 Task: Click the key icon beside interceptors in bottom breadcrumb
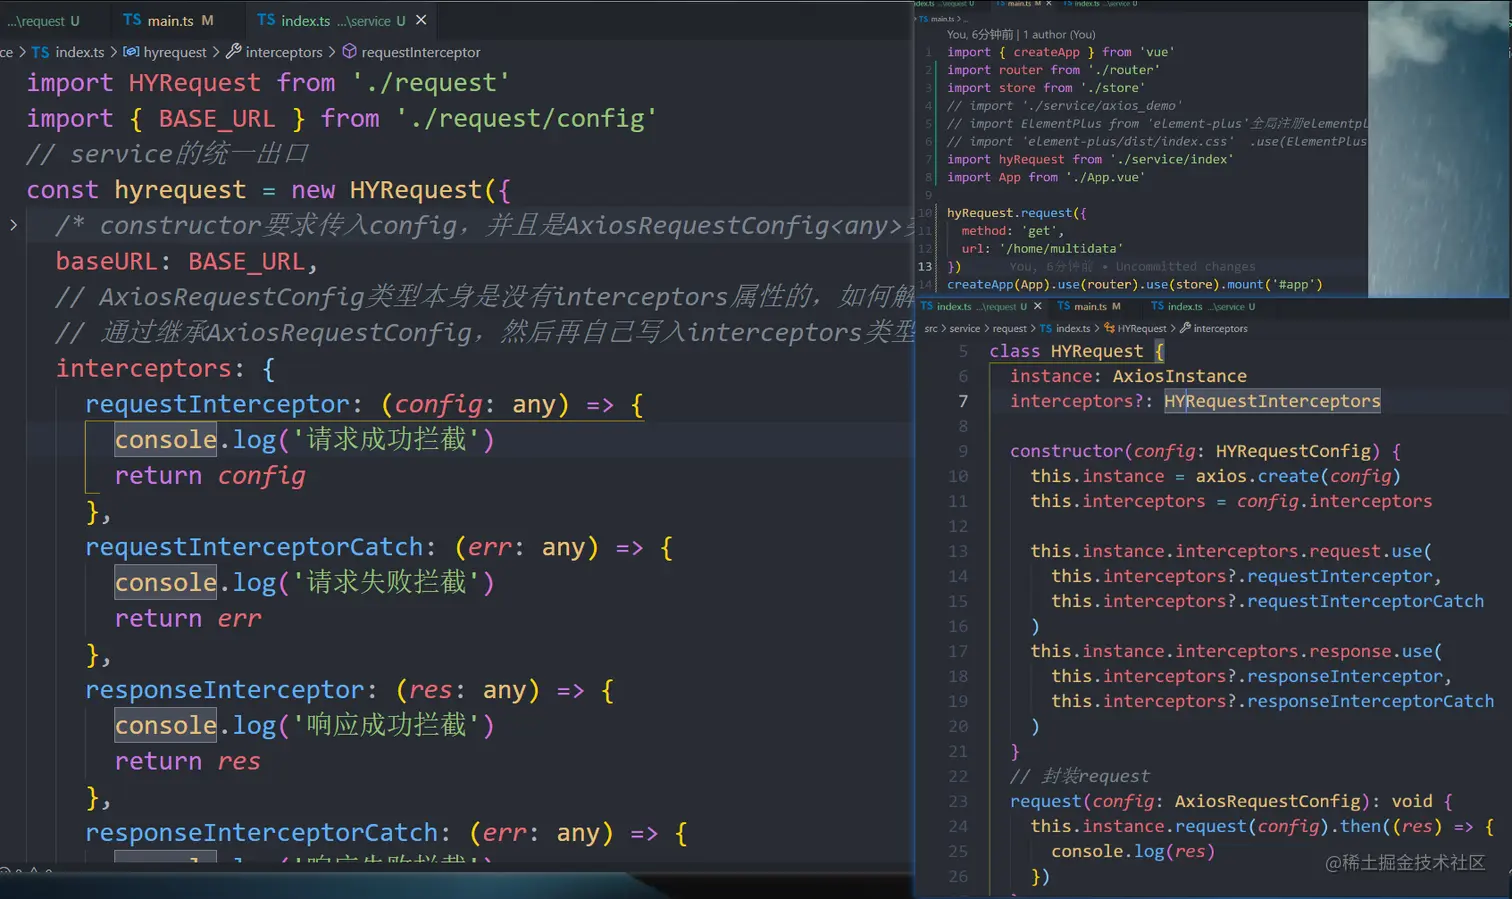coord(1185,329)
